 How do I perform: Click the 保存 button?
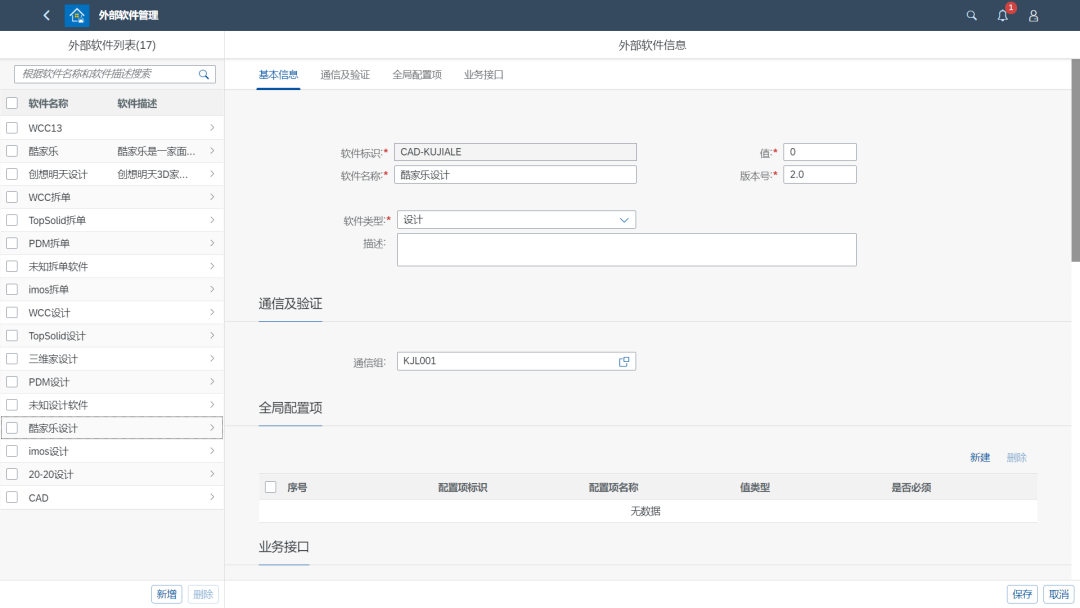tap(1022, 594)
